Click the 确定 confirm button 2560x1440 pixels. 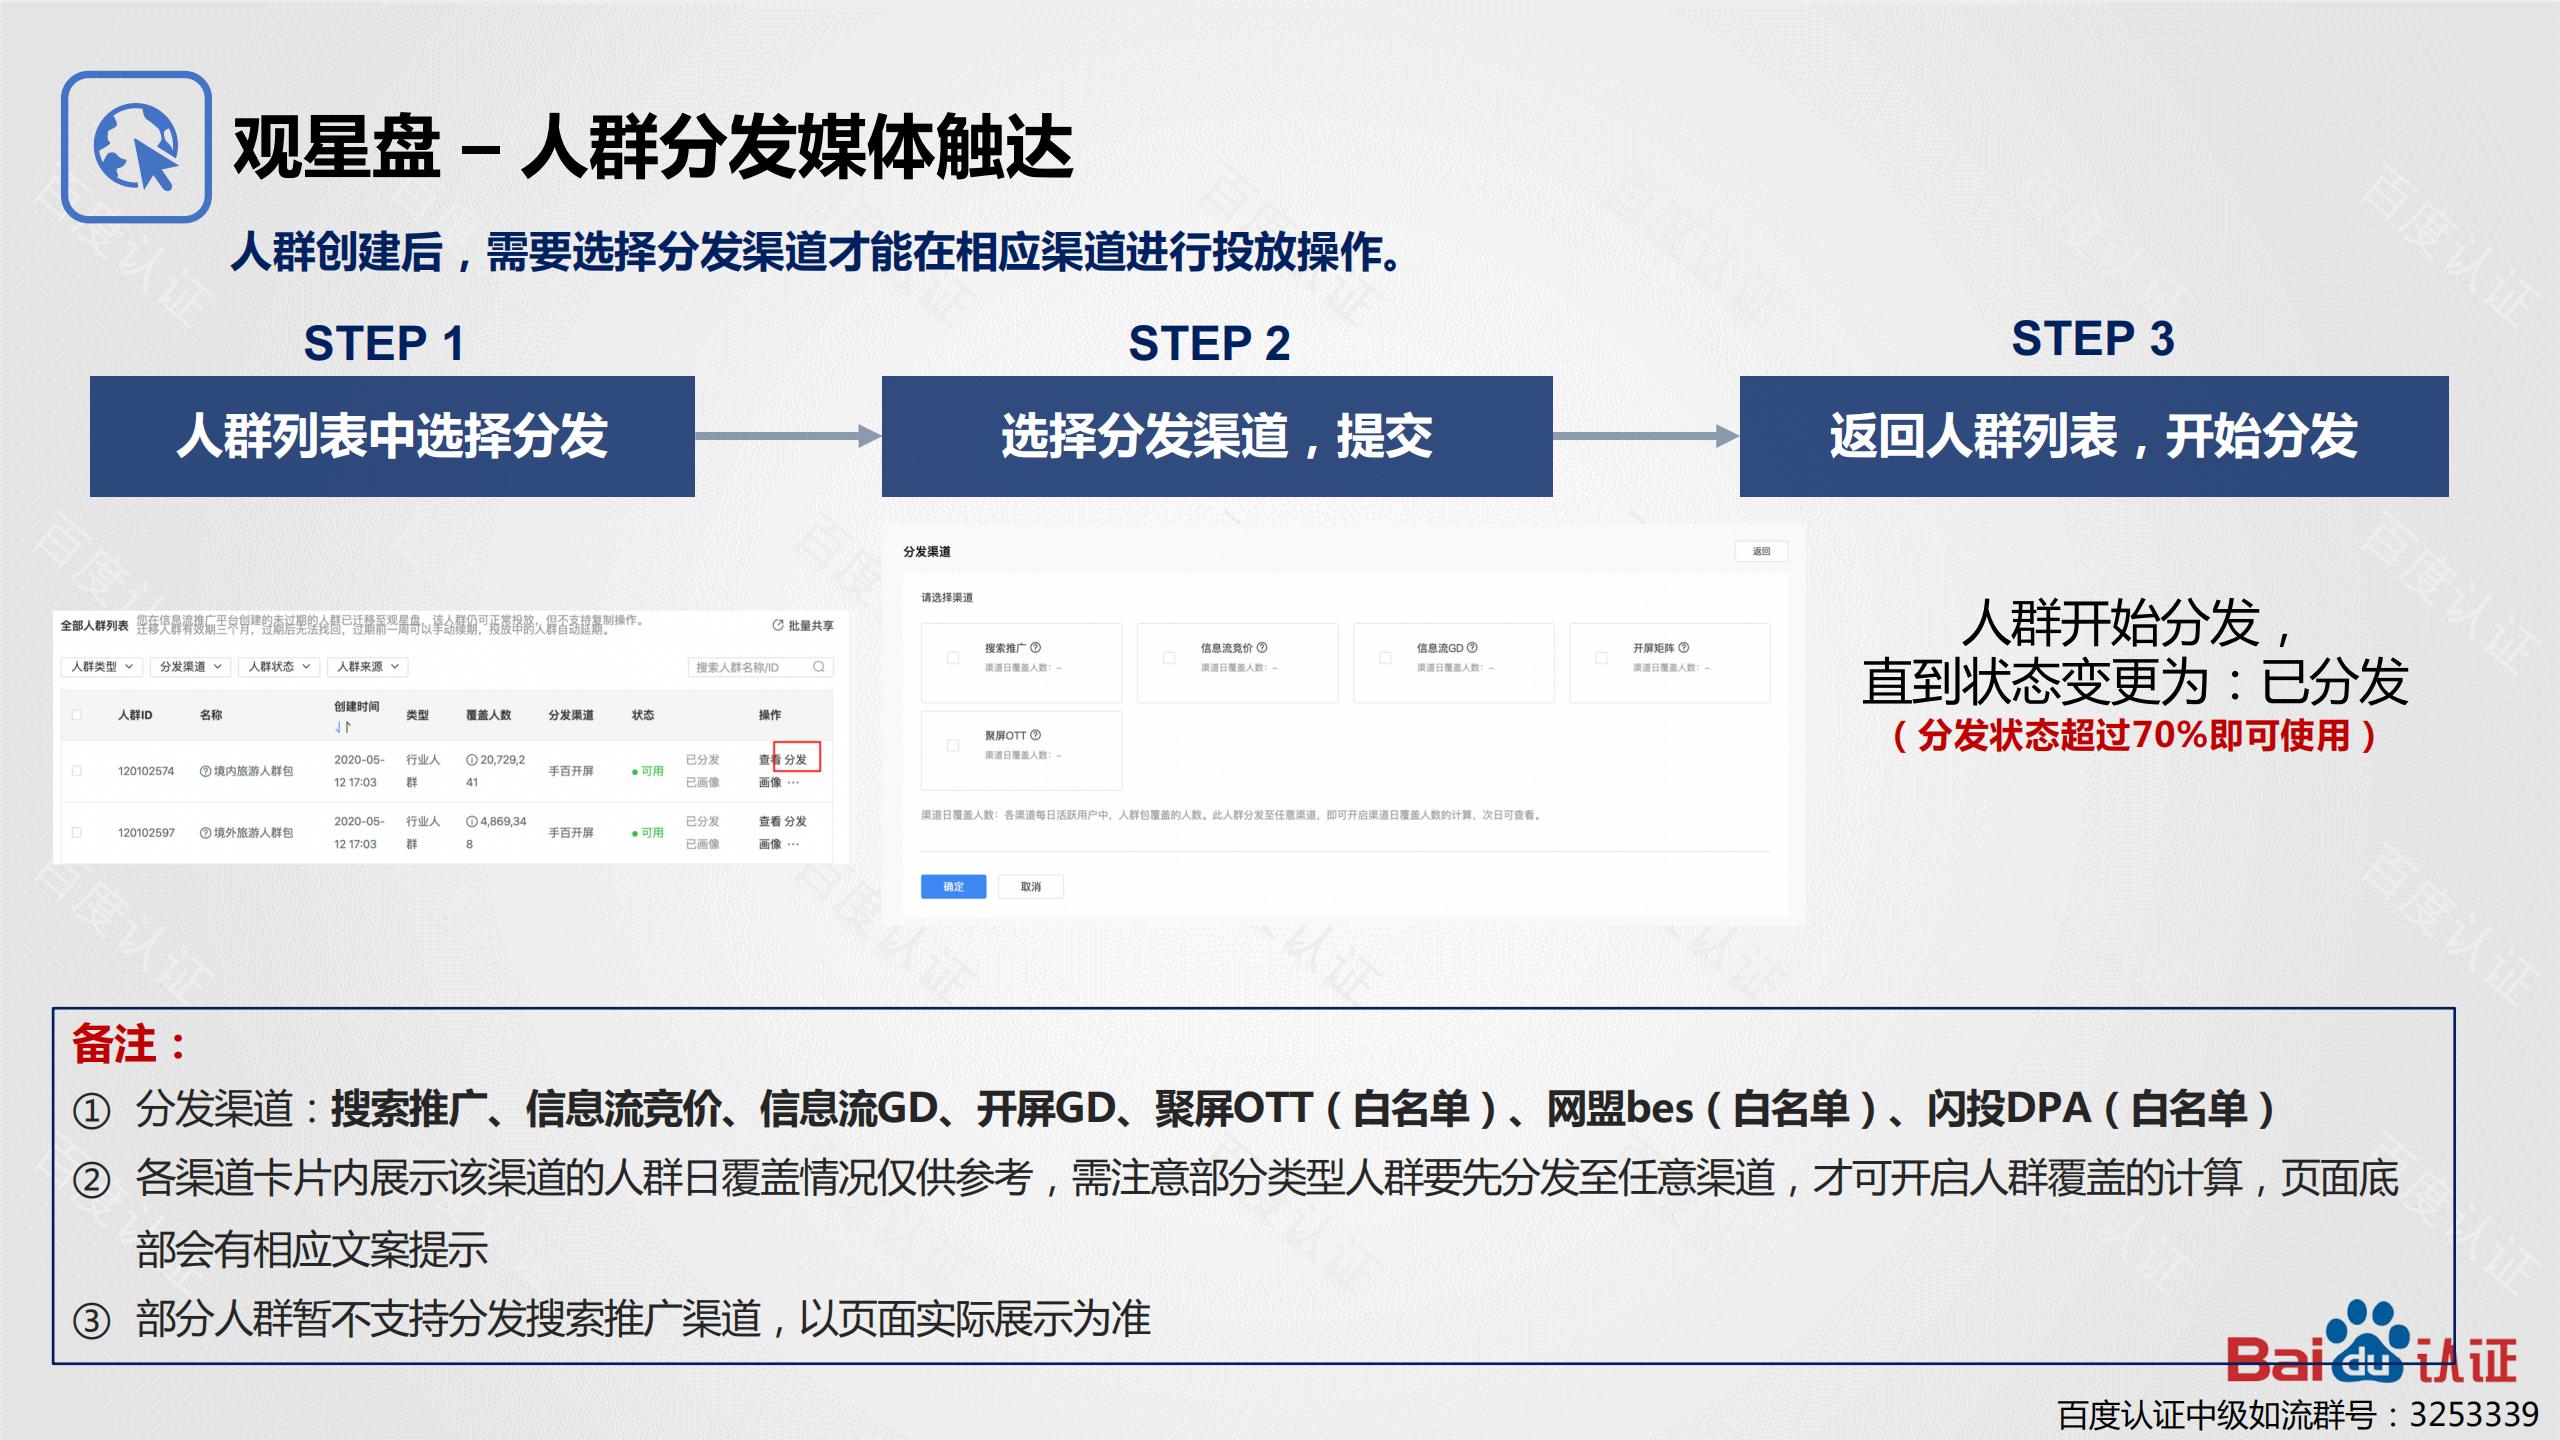tap(954, 887)
